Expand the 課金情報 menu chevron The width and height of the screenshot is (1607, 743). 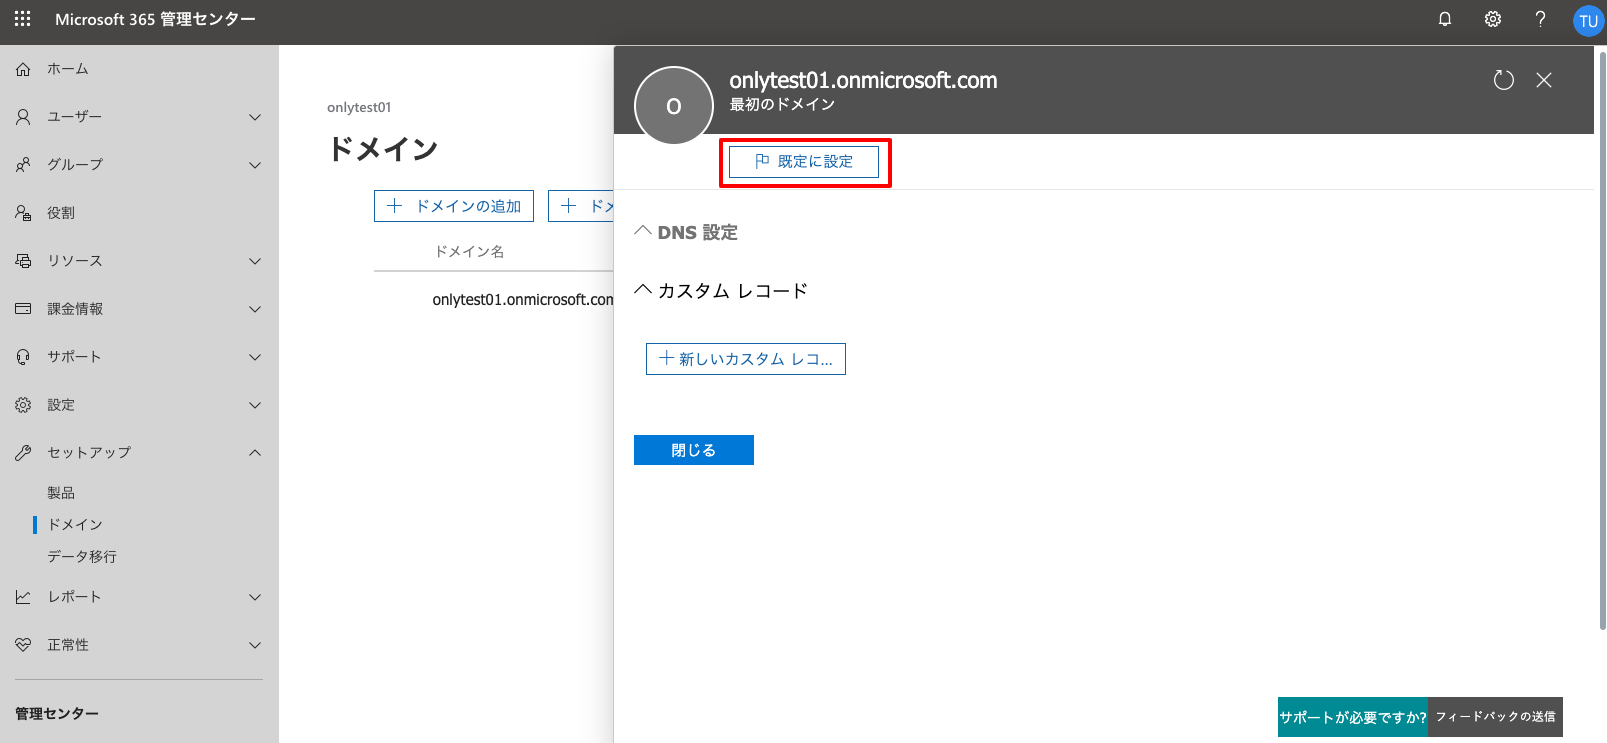click(x=255, y=309)
